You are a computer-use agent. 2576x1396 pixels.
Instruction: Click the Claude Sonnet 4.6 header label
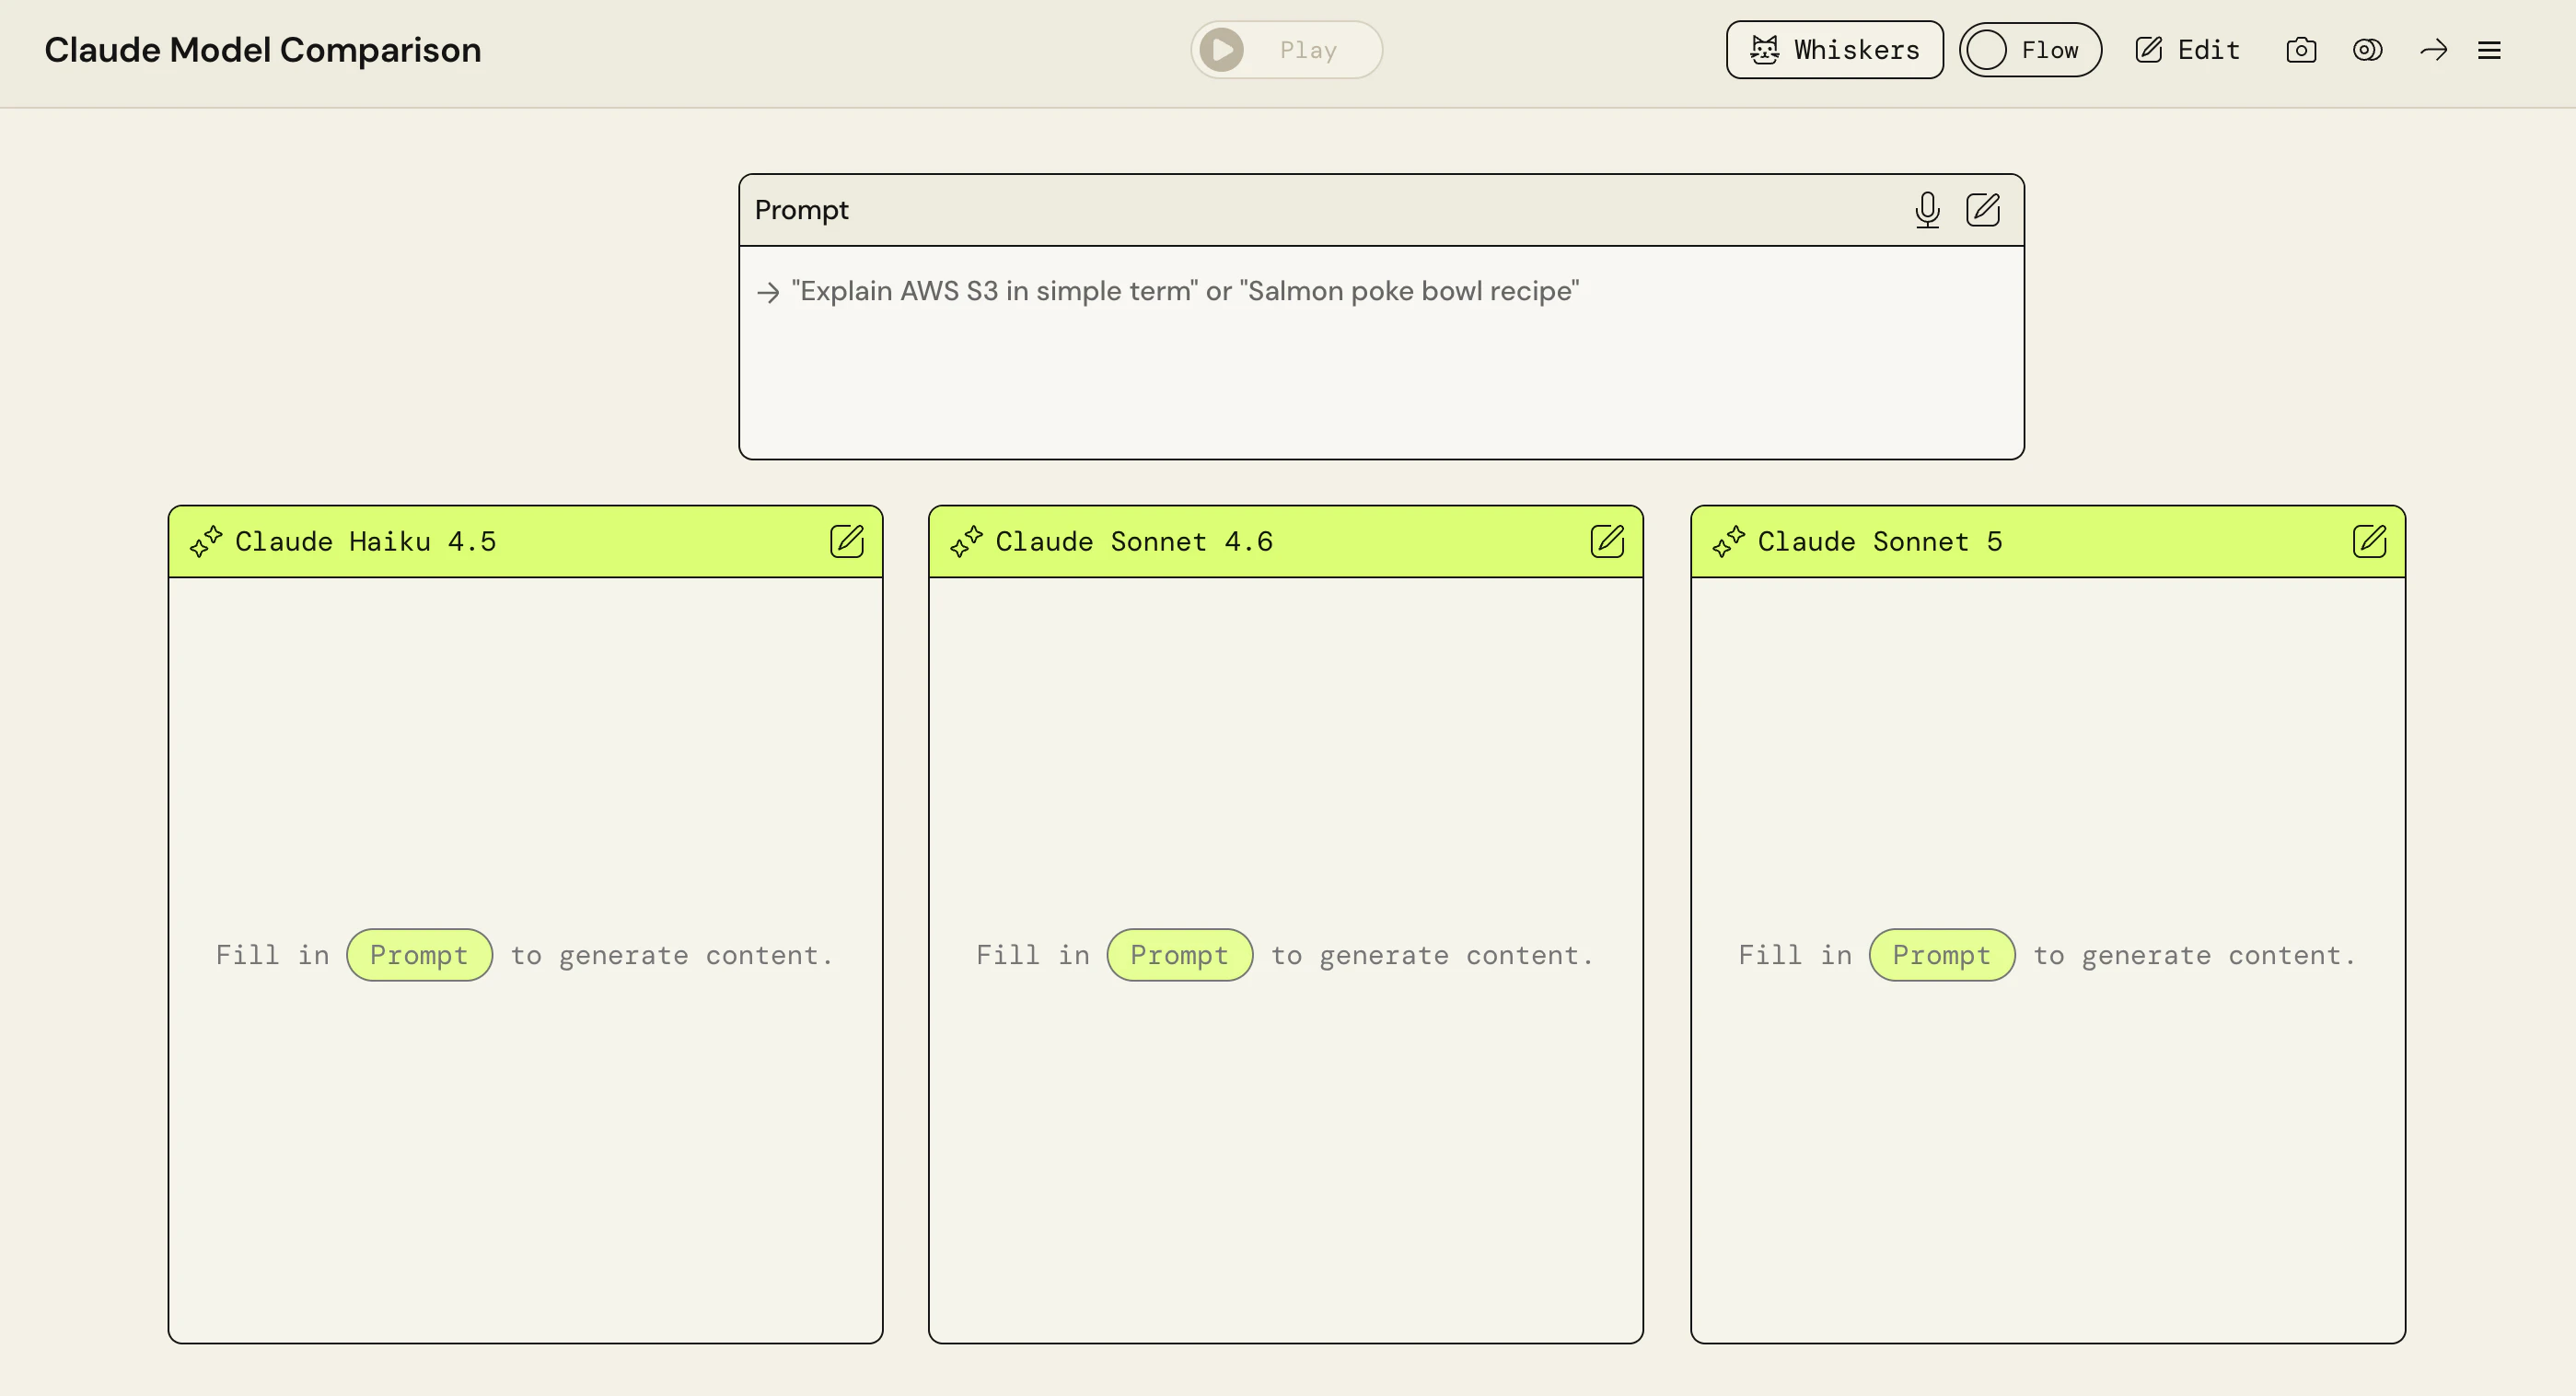pyautogui.click(x=1133, y=541)
